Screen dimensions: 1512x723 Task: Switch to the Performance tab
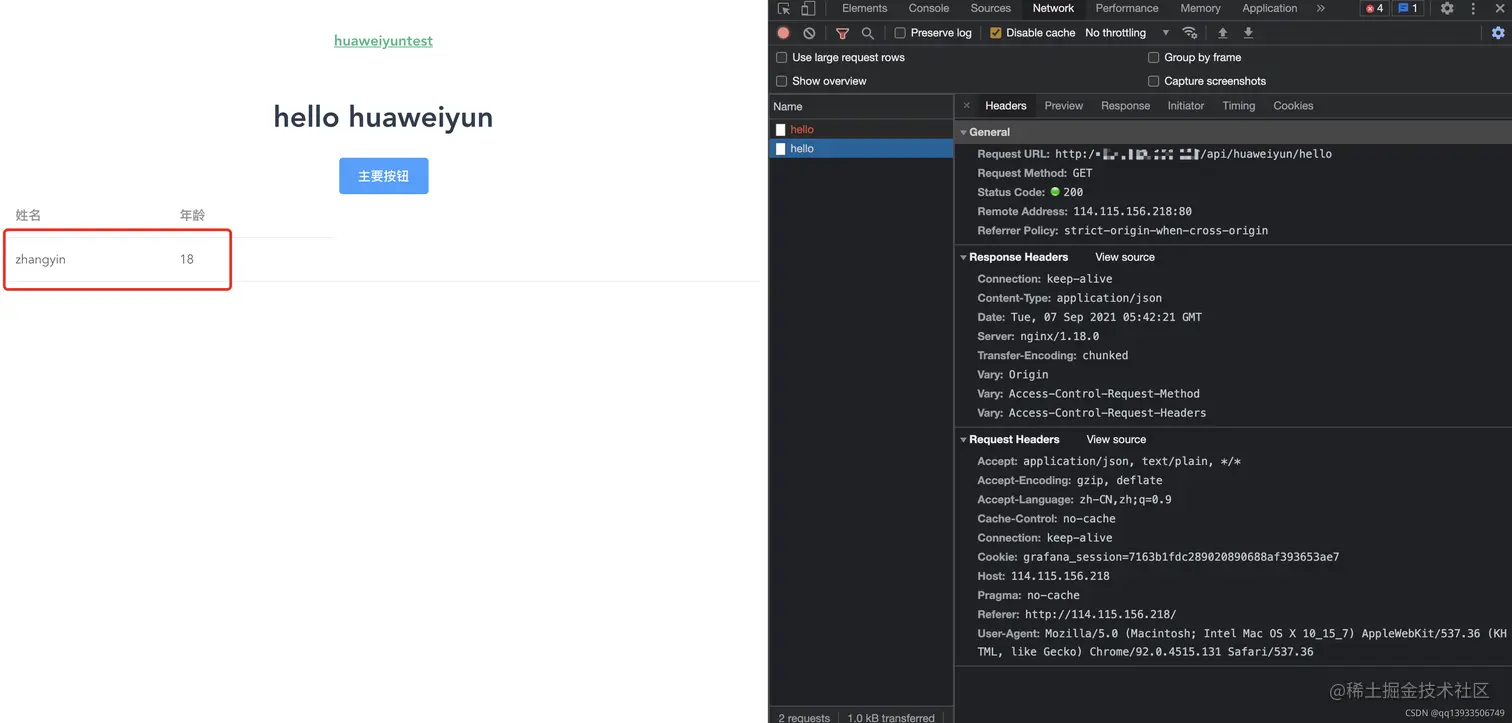(x=1127, y=8)
